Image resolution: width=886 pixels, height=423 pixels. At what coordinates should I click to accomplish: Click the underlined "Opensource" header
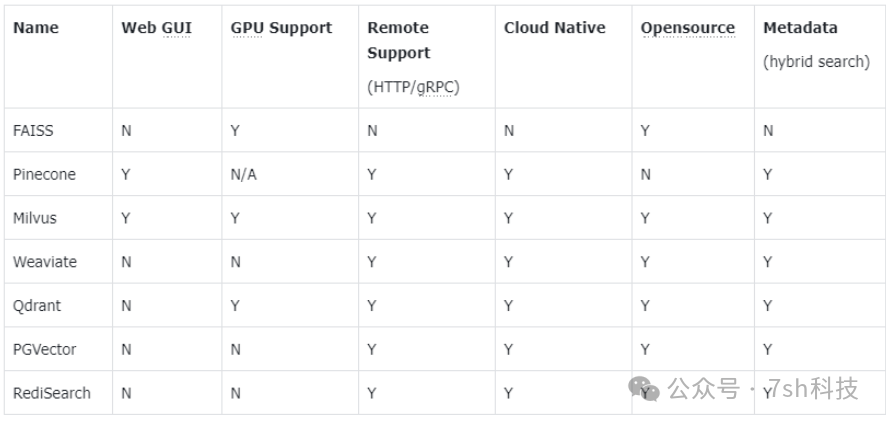687,28
